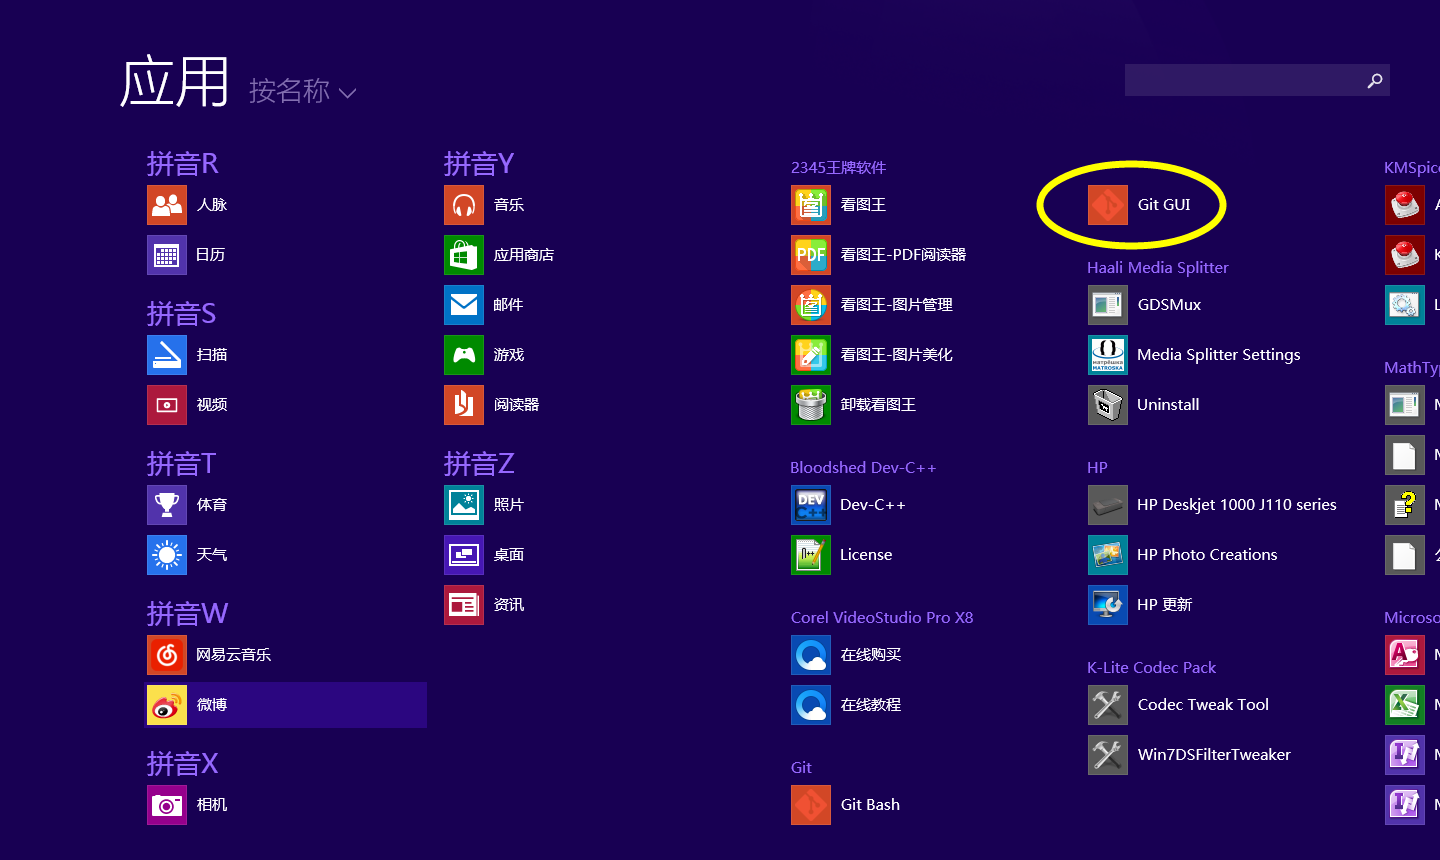Click the search magnifier button
Viewport: 1440px width, 860px height.
pos(1375,81)
